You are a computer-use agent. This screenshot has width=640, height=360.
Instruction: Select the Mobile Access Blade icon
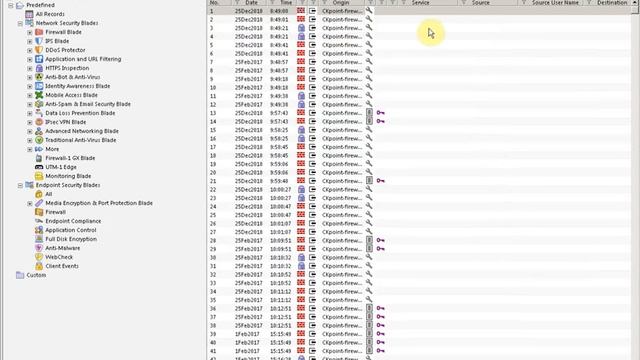coord(39,95)
